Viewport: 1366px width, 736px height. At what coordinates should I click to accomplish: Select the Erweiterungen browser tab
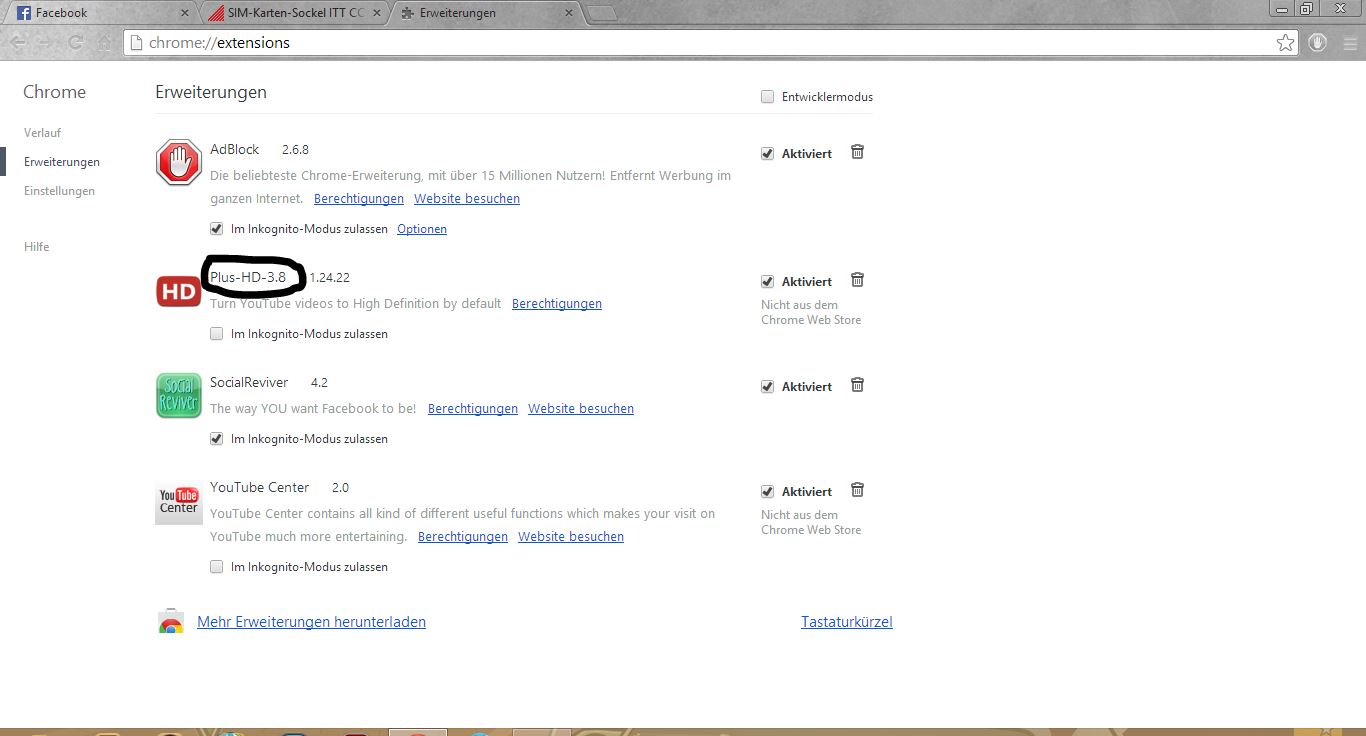[x=485, y=13]
